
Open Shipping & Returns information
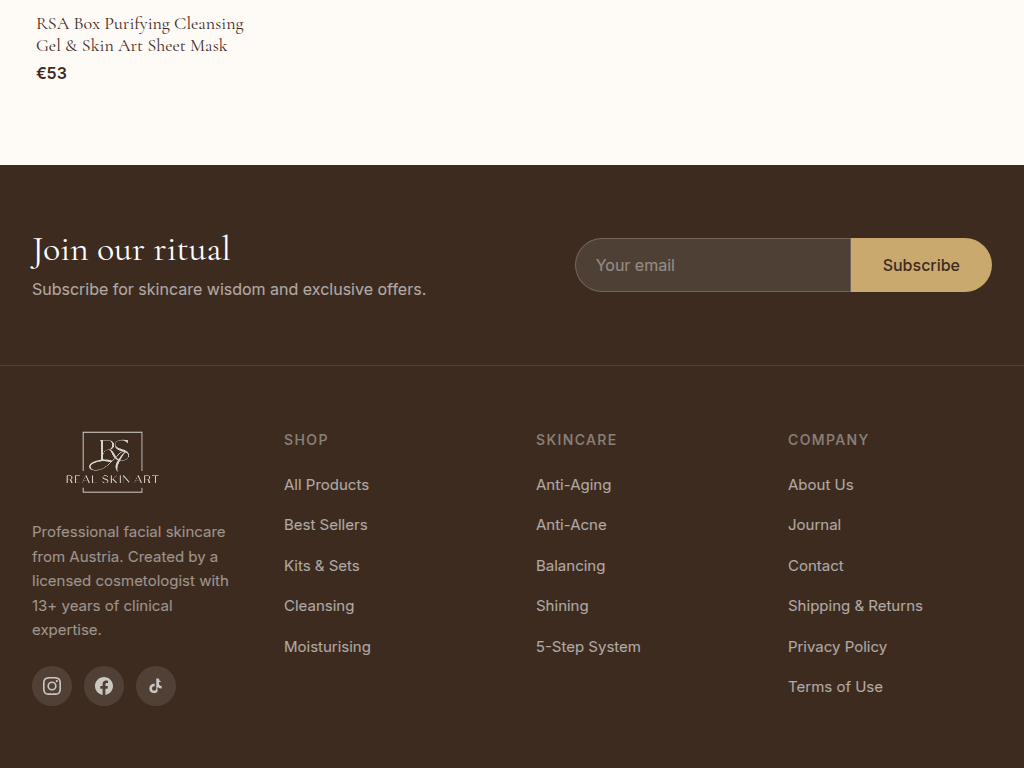[855, 606]
